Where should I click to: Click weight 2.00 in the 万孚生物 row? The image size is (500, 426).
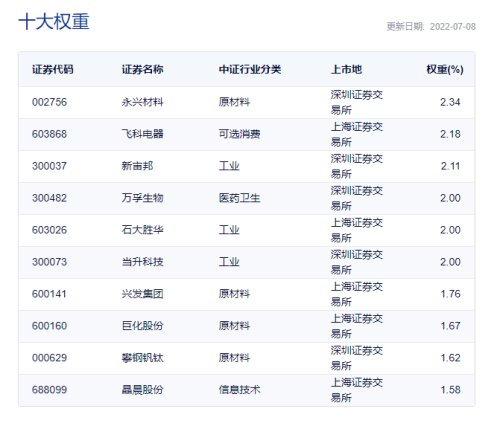[450, 198]
